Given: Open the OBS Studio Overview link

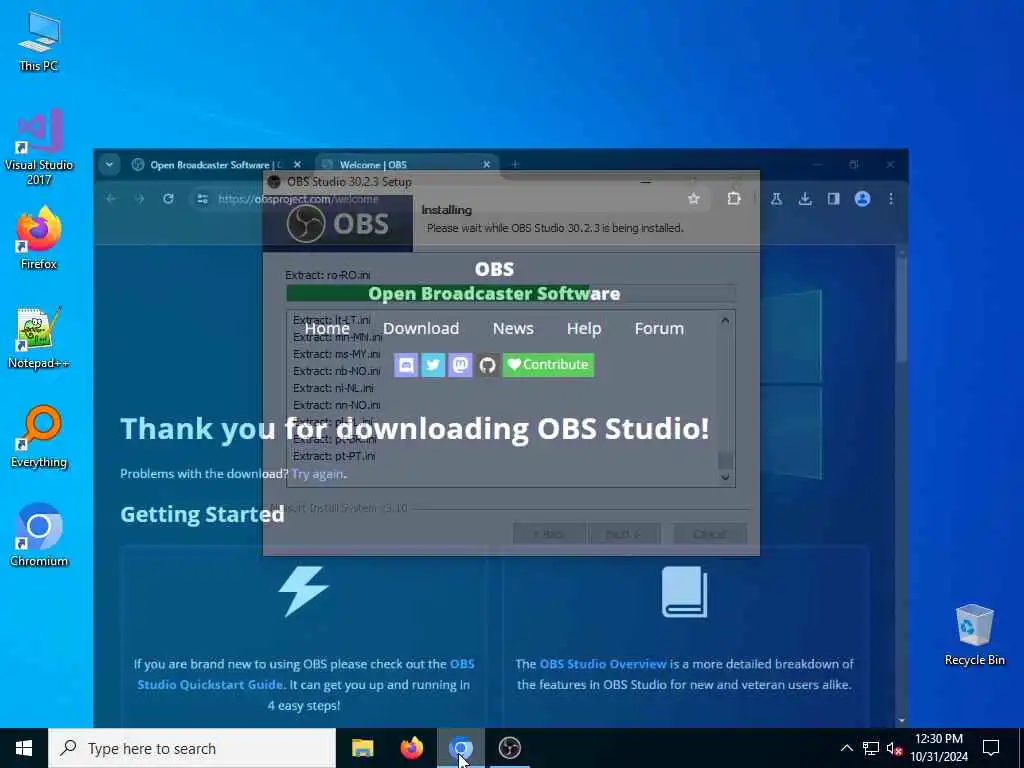Looking at the screenshot, I should (603, 664).
